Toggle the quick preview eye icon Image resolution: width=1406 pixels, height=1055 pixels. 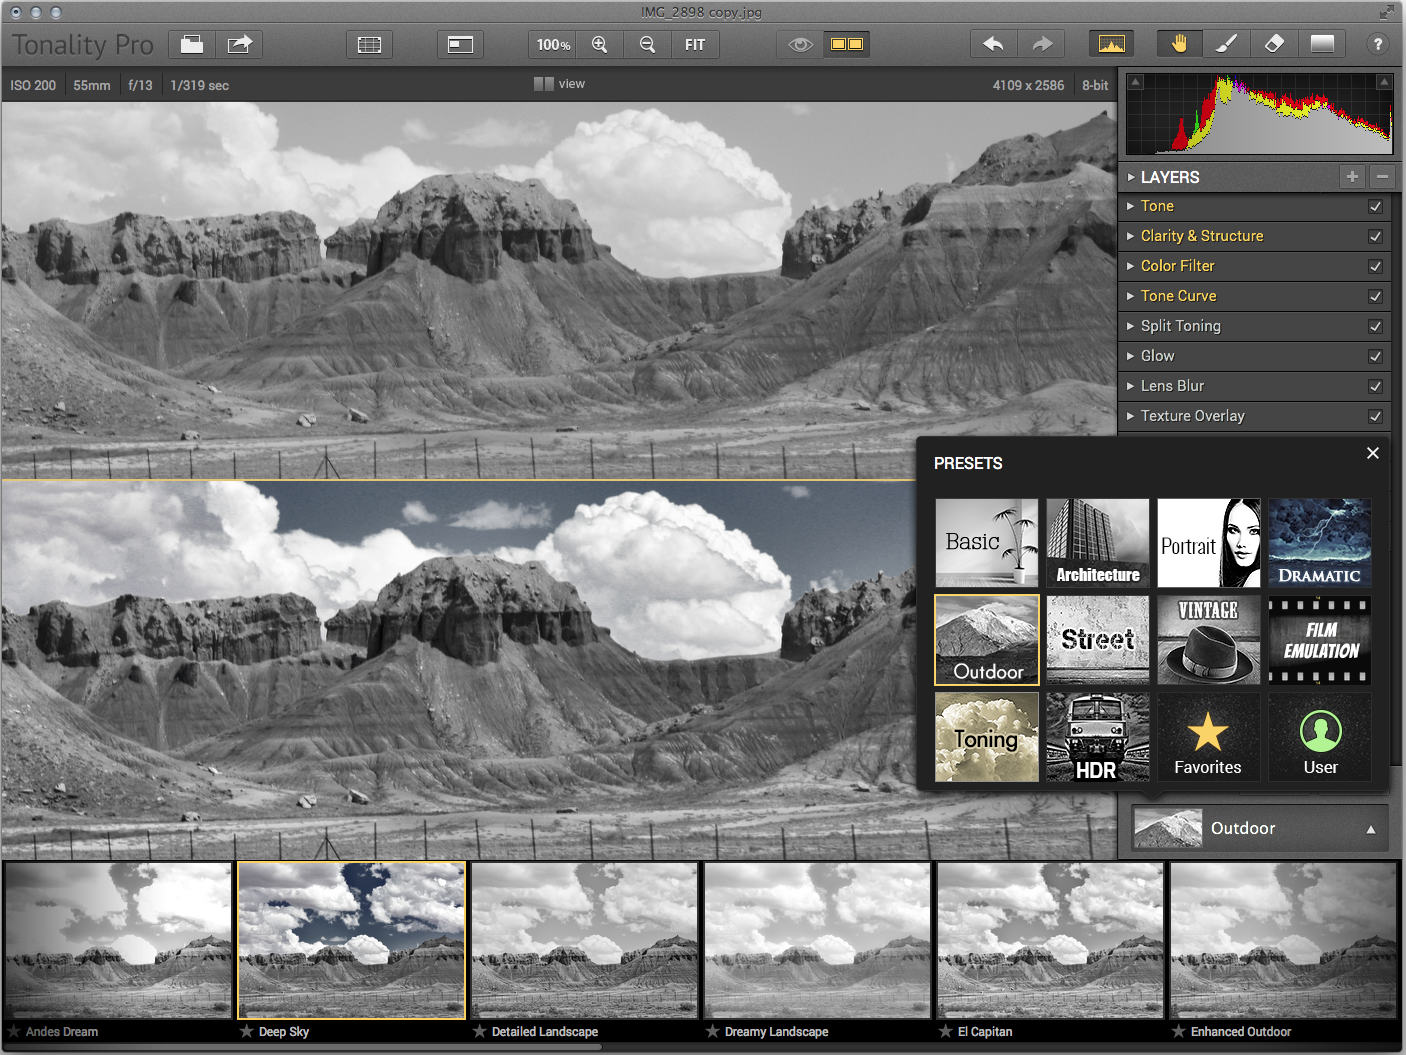(800, 44)
